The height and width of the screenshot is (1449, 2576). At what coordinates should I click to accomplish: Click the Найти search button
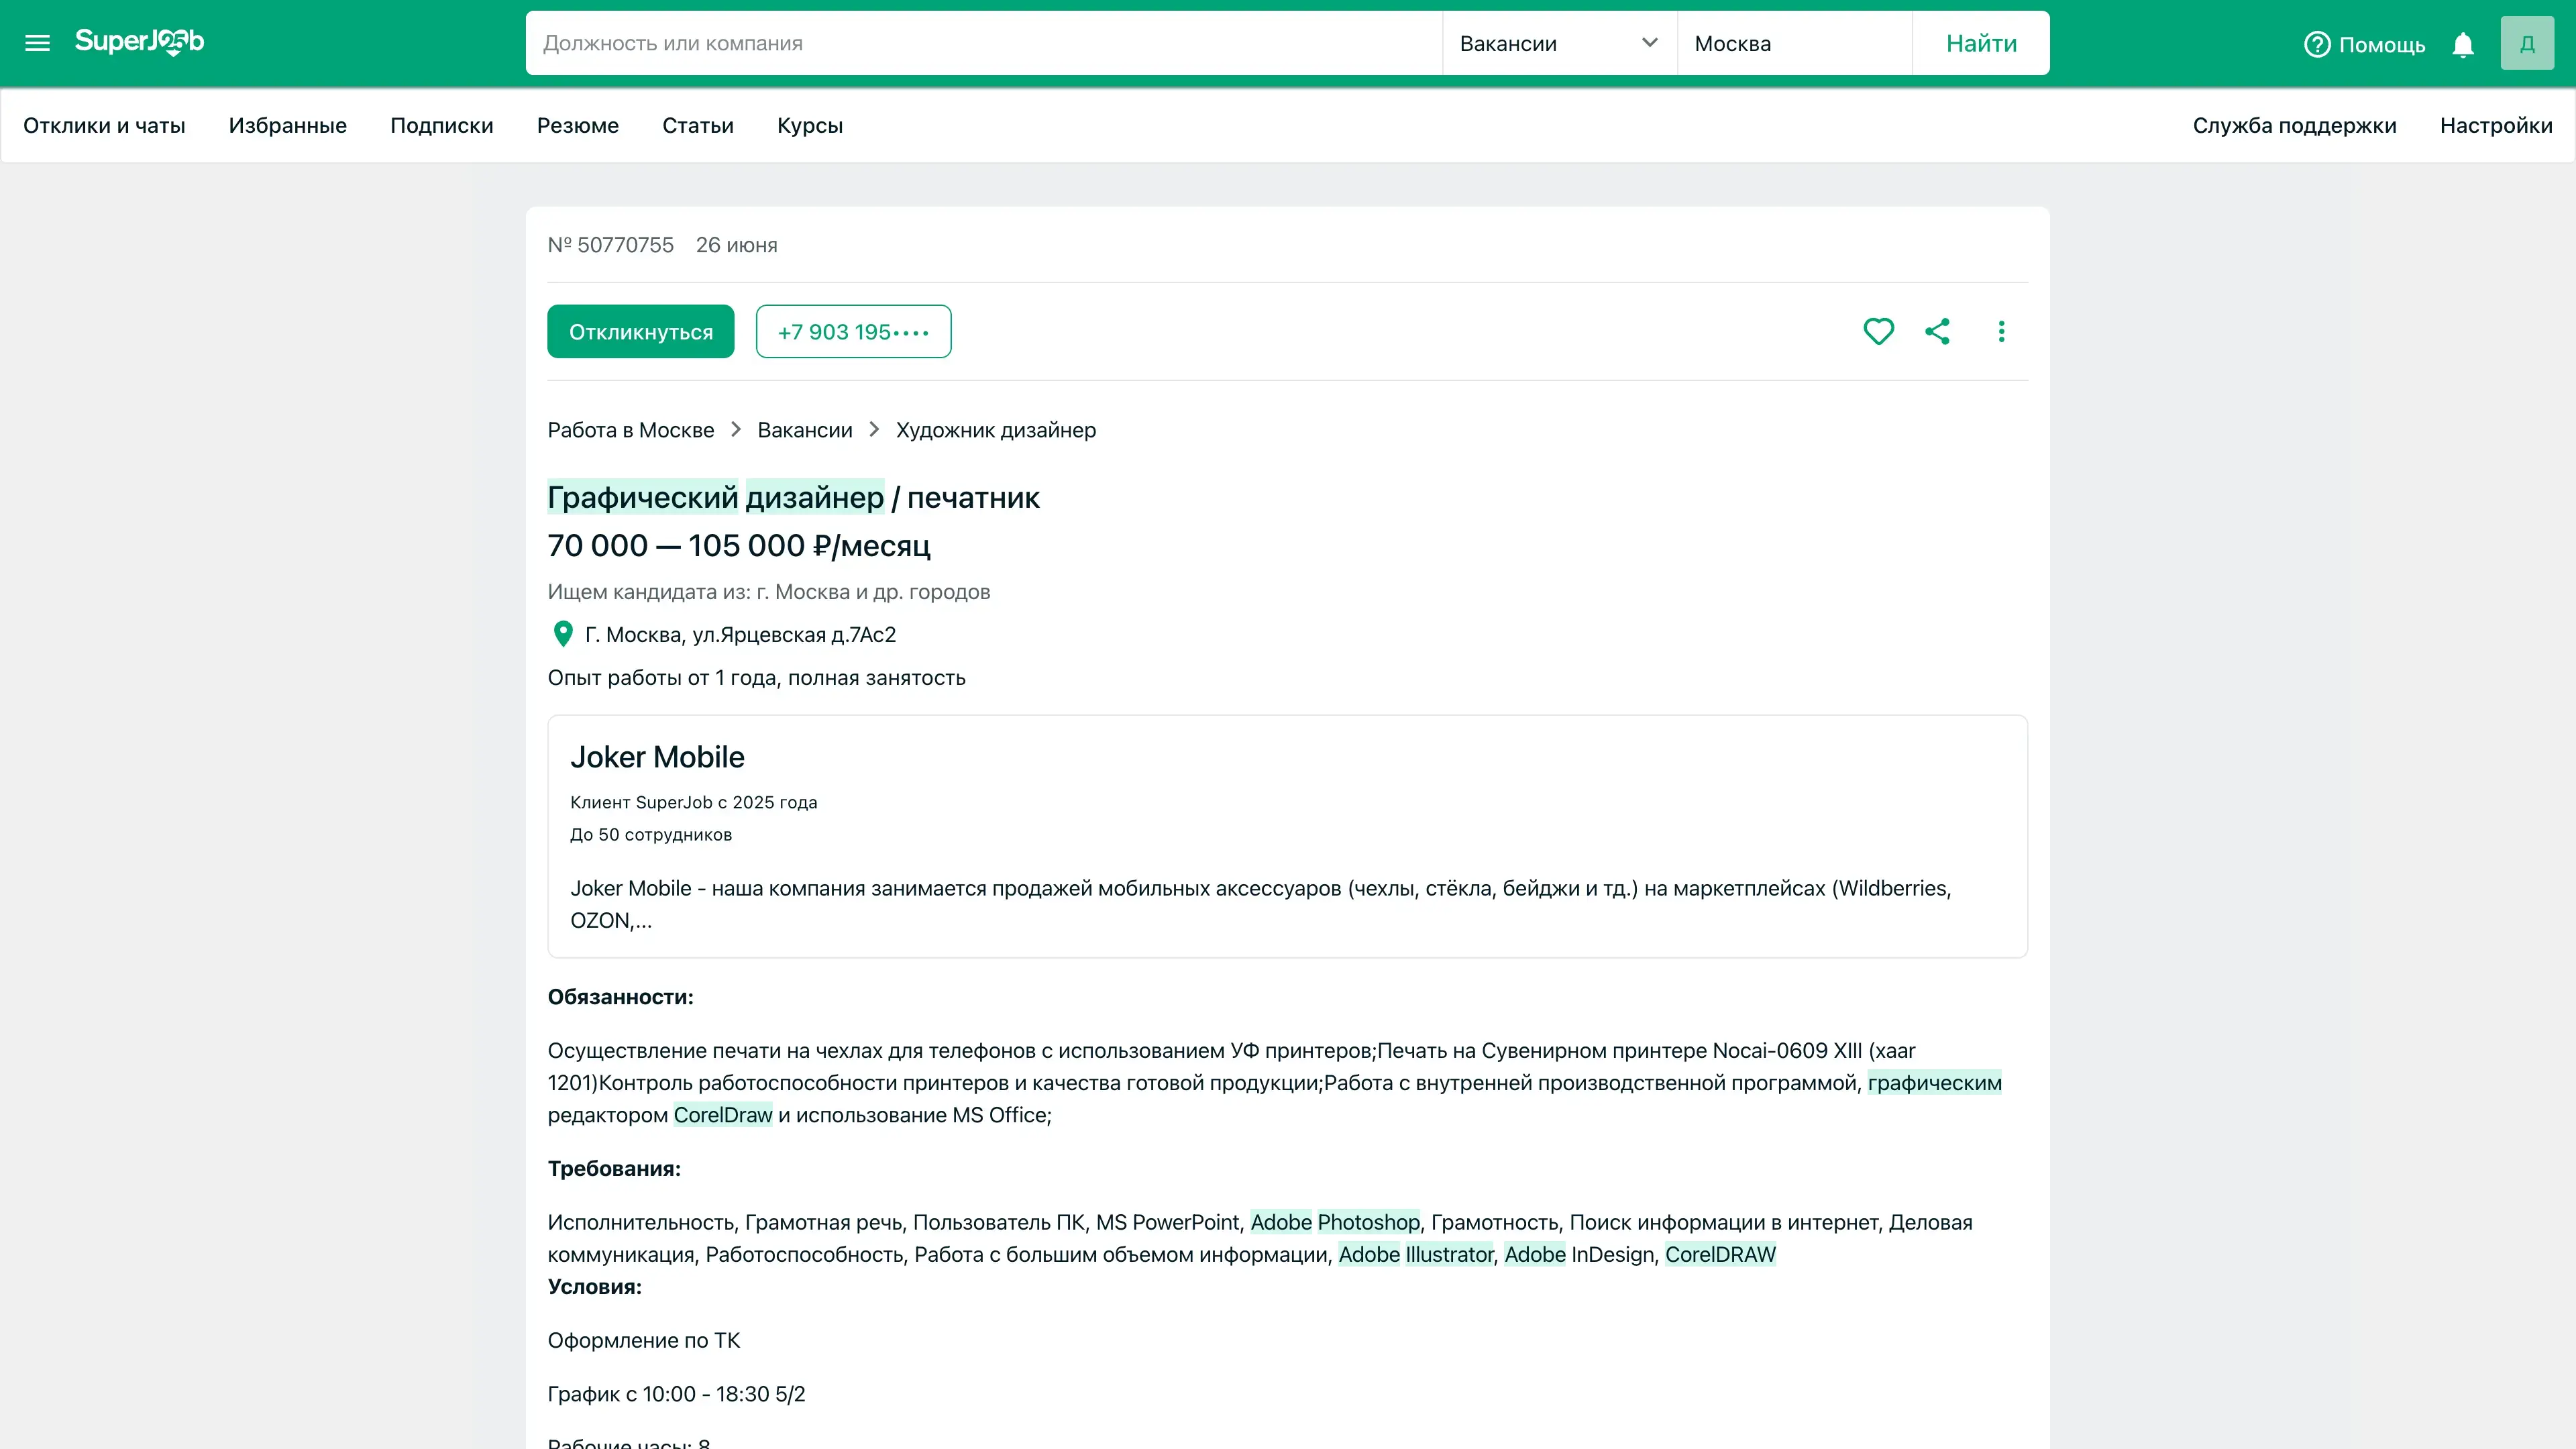tap(1980, 43)
